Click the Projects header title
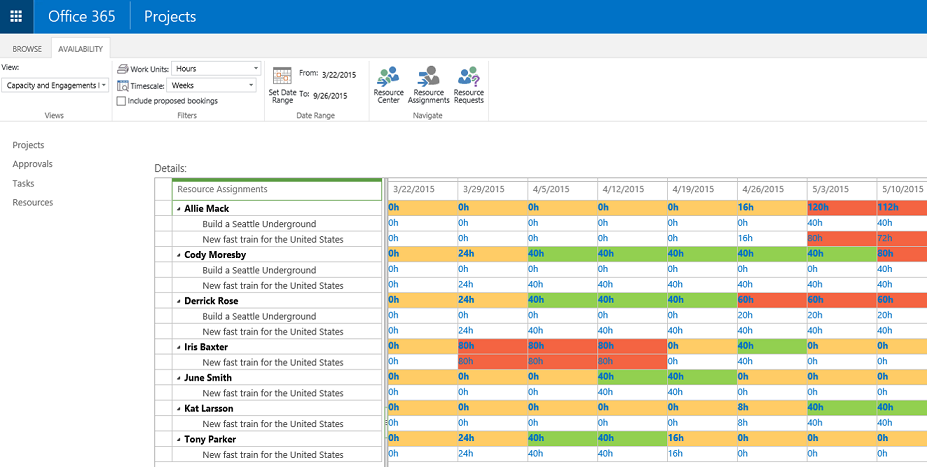Viewport: 927px width, 467px height. (x=170, y=17)
